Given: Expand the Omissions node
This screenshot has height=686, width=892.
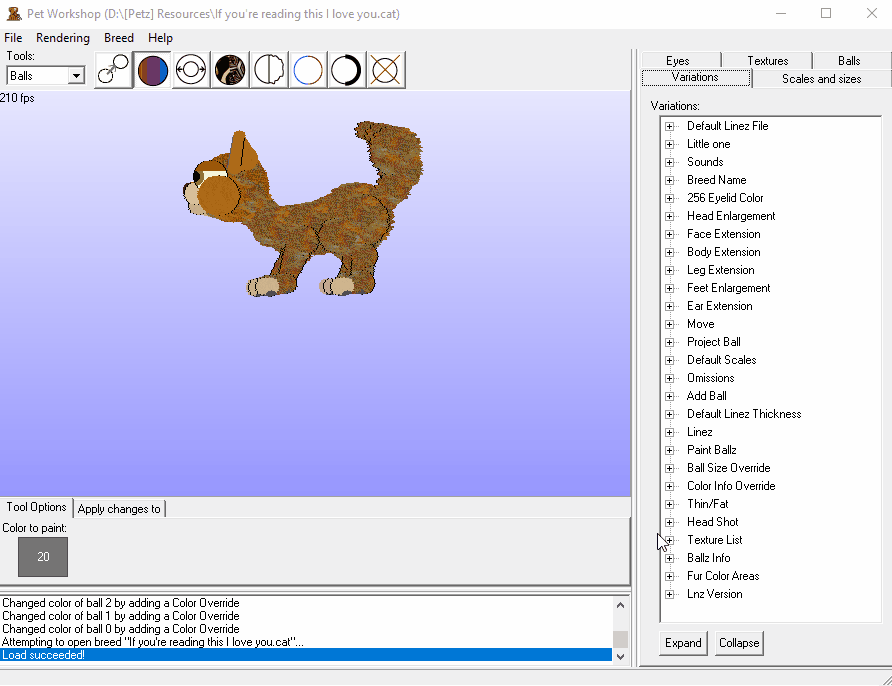Looking at the screenshot, I should coord(670,378).
